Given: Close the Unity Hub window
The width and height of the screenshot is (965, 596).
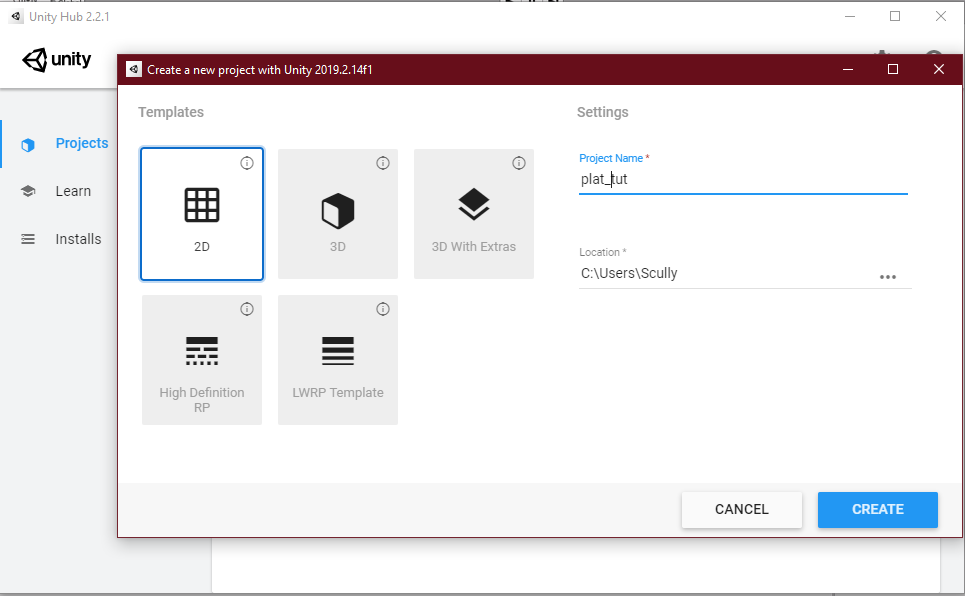Looking at the screenshot, I should (941, 17).
